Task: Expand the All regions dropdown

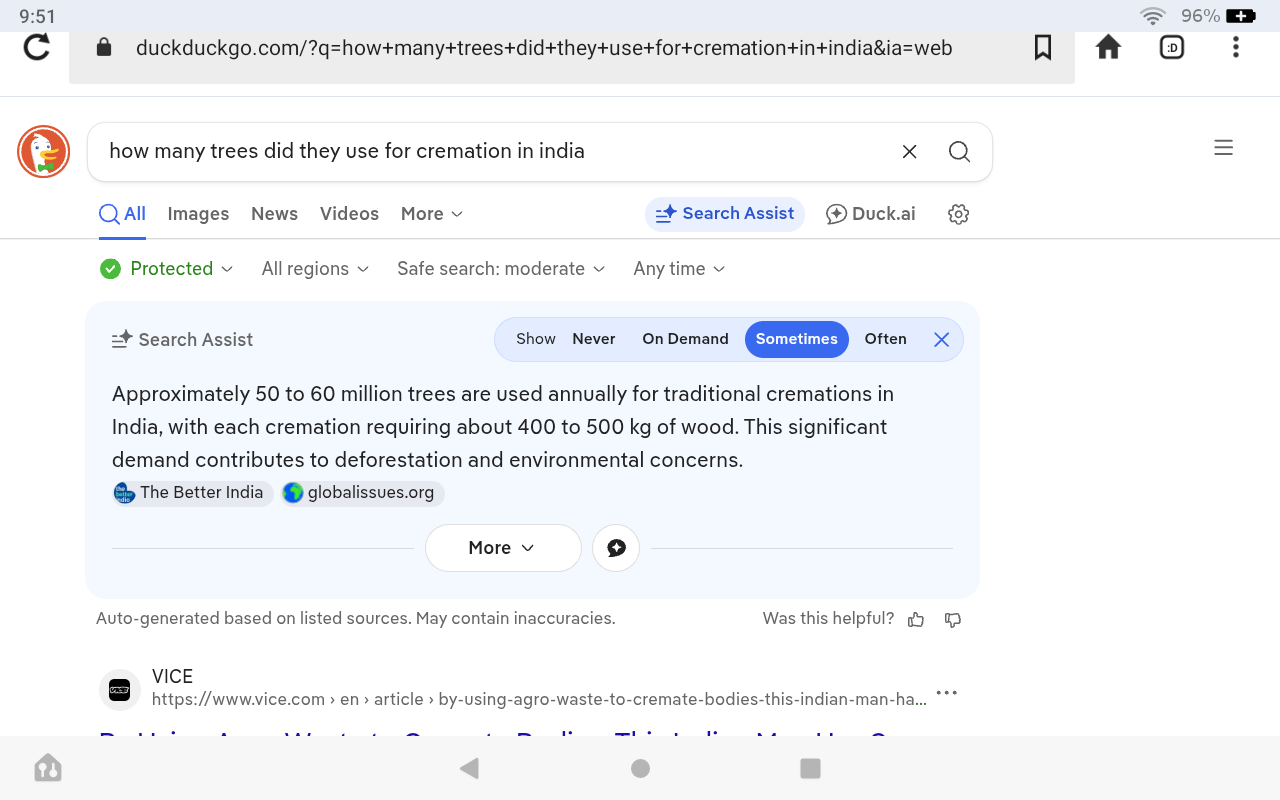Action: coord(315,269)
